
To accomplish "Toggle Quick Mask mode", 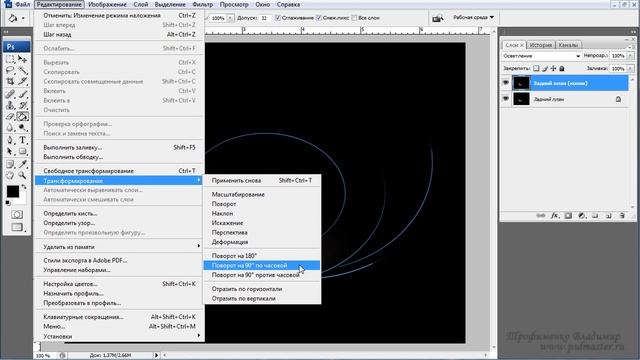I will [17, 214].
